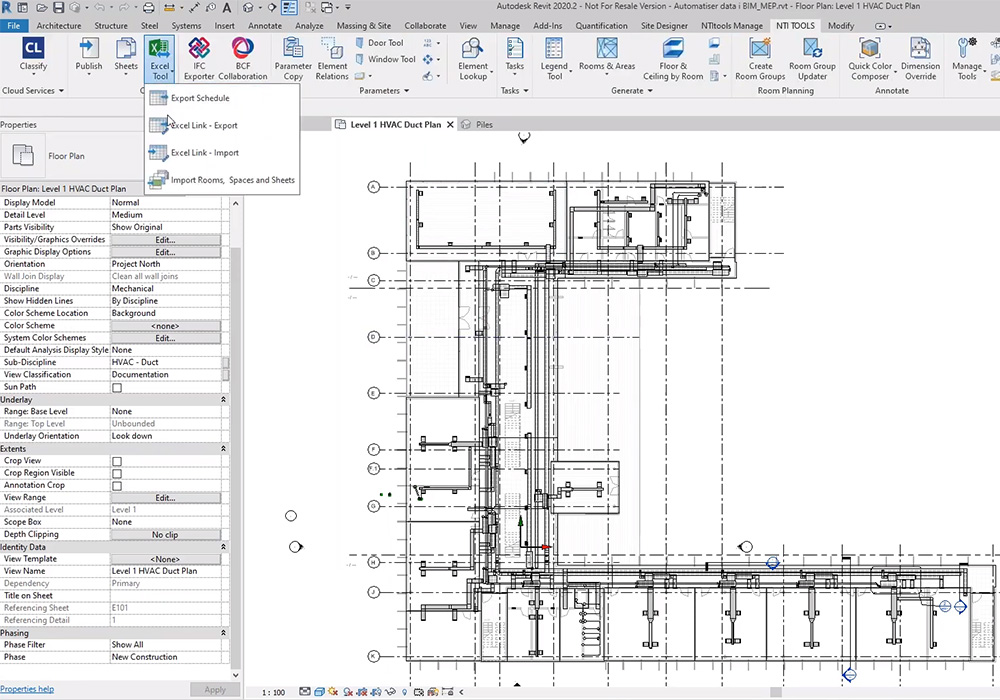Click the No clip Depth Clipping button
The height and width of the screenshot is (700, 1000).
point(166,535)
